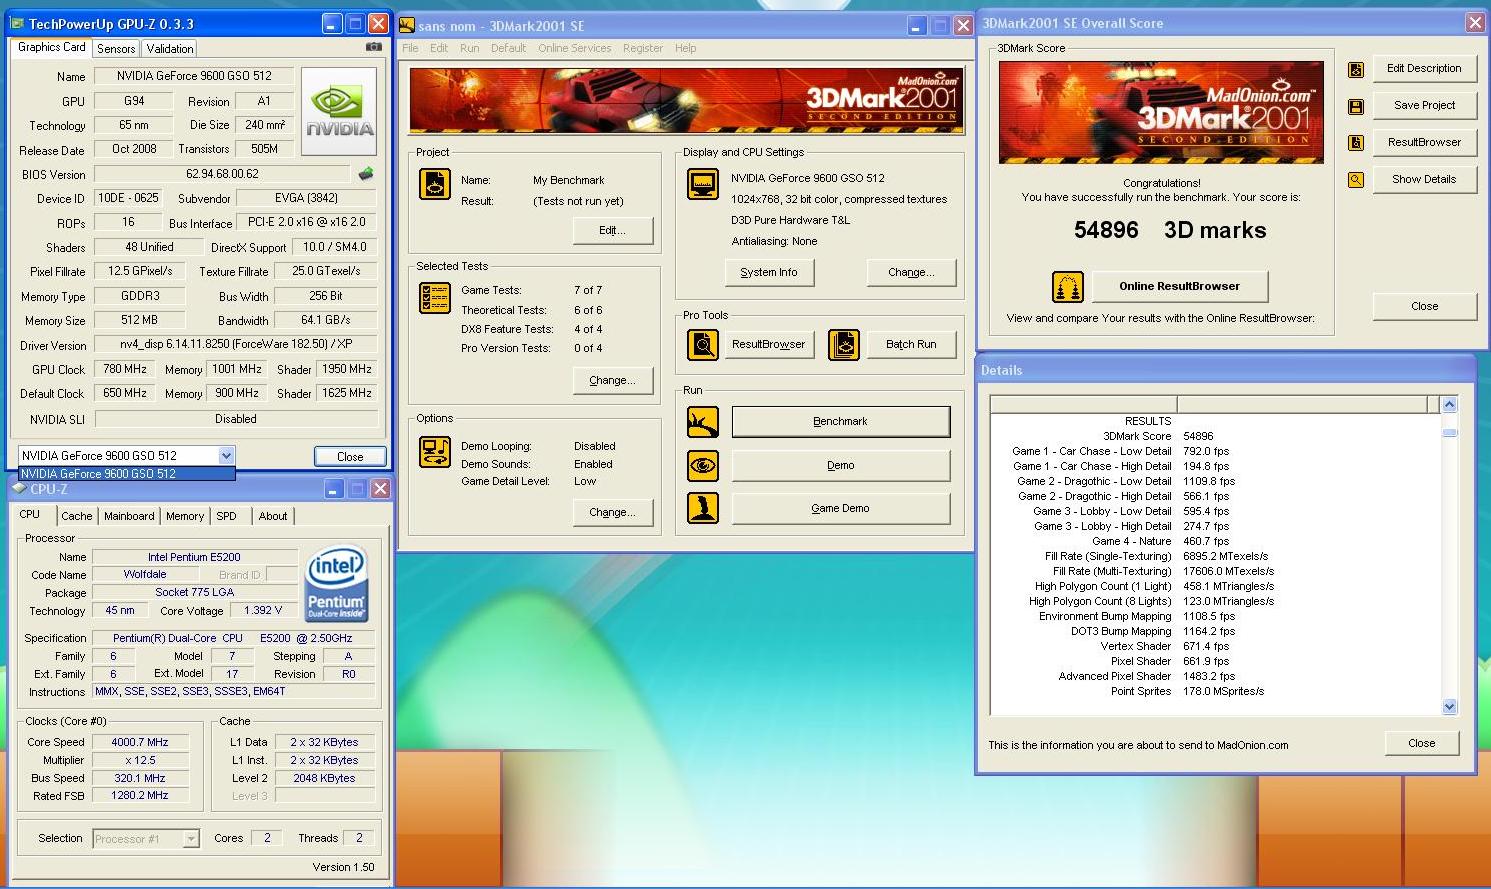This screenshot has height=889, width=1491.
Task: Click the CPU-Z title bar icon
Action: [19, 488]
